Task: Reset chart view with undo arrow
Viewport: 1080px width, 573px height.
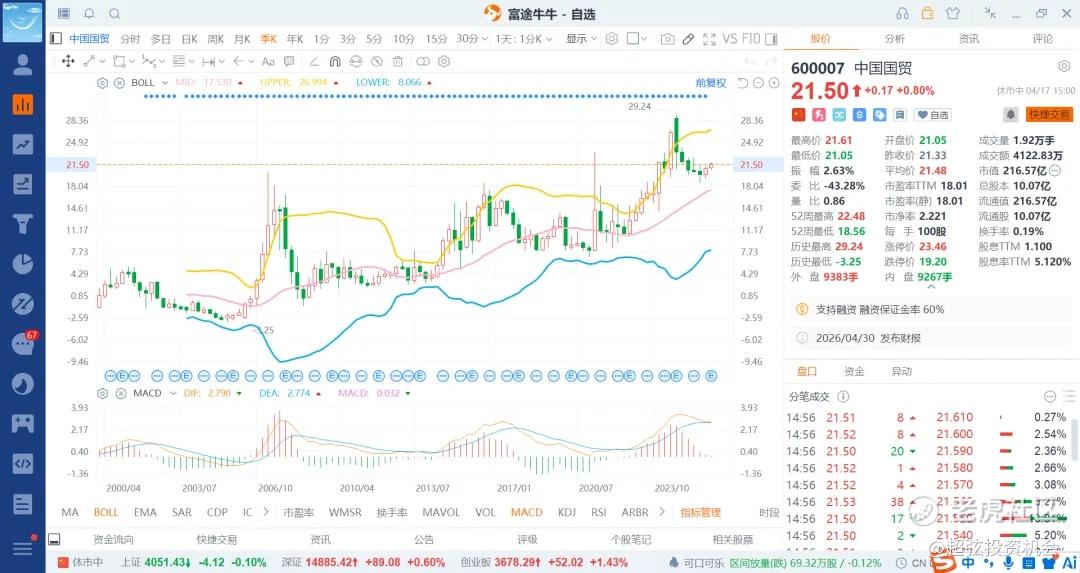Action: pyautogui.click(x=742, y=83)
